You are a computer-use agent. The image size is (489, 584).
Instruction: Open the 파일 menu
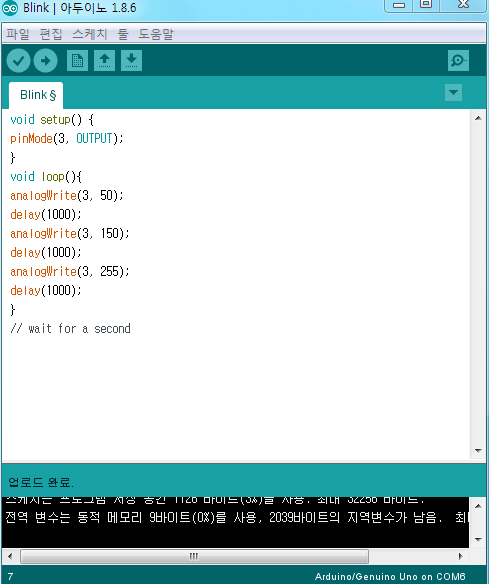coord(18,34)
